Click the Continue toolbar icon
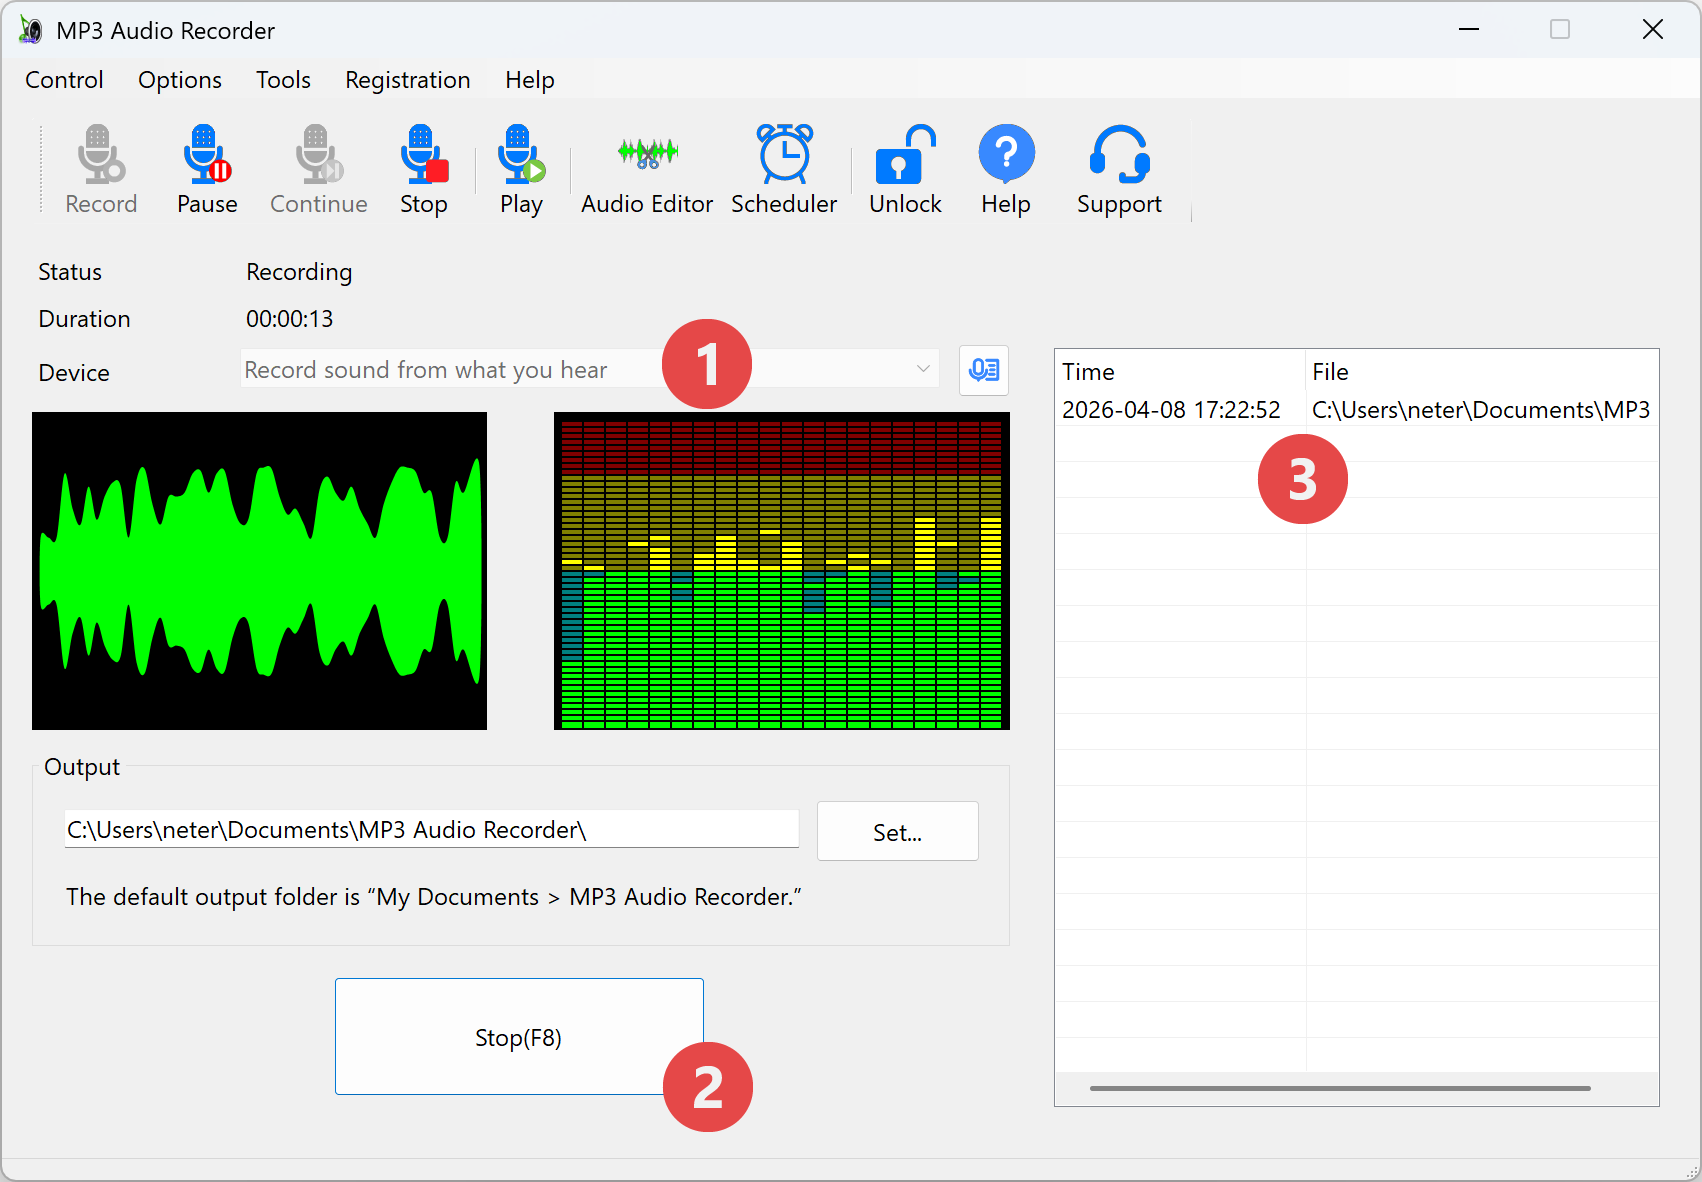This screenshot has width=1702, height=1182. click(x=319, y=169)
